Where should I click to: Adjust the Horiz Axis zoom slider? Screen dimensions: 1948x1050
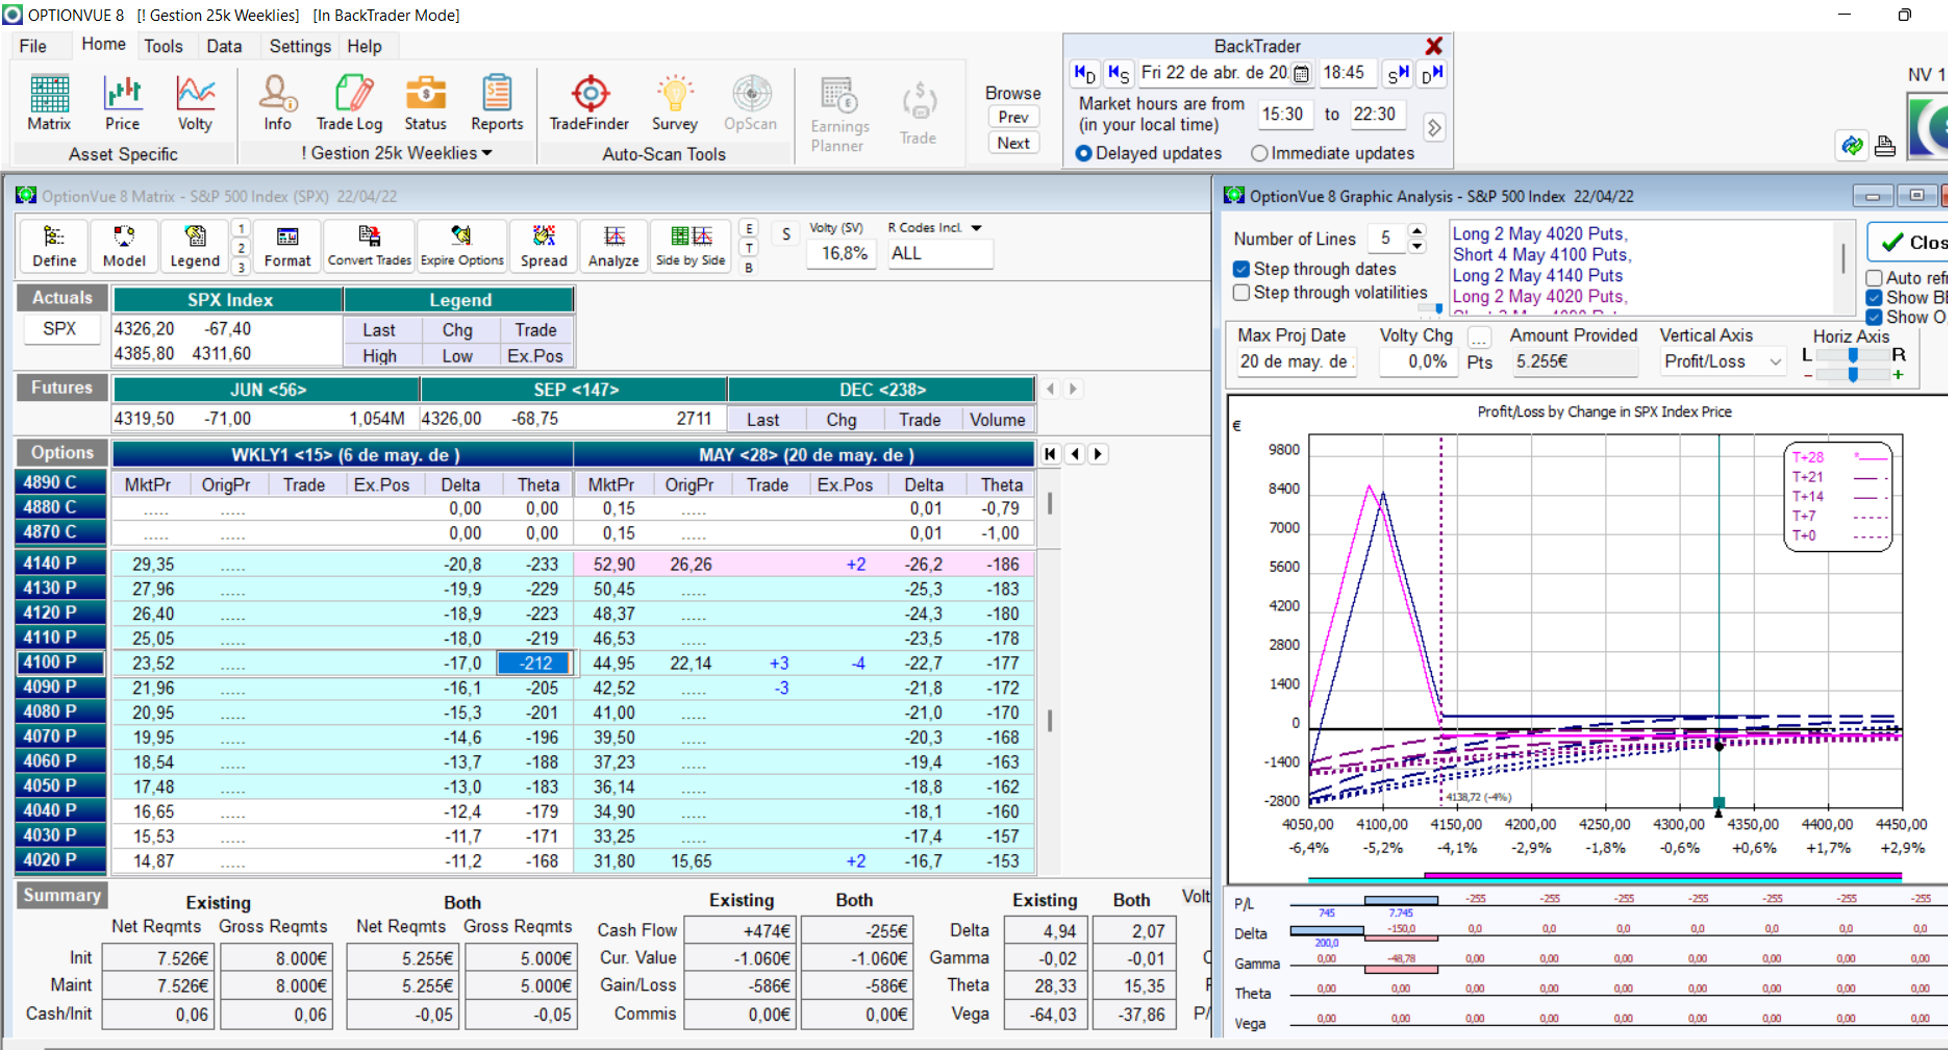point(1853,374)
